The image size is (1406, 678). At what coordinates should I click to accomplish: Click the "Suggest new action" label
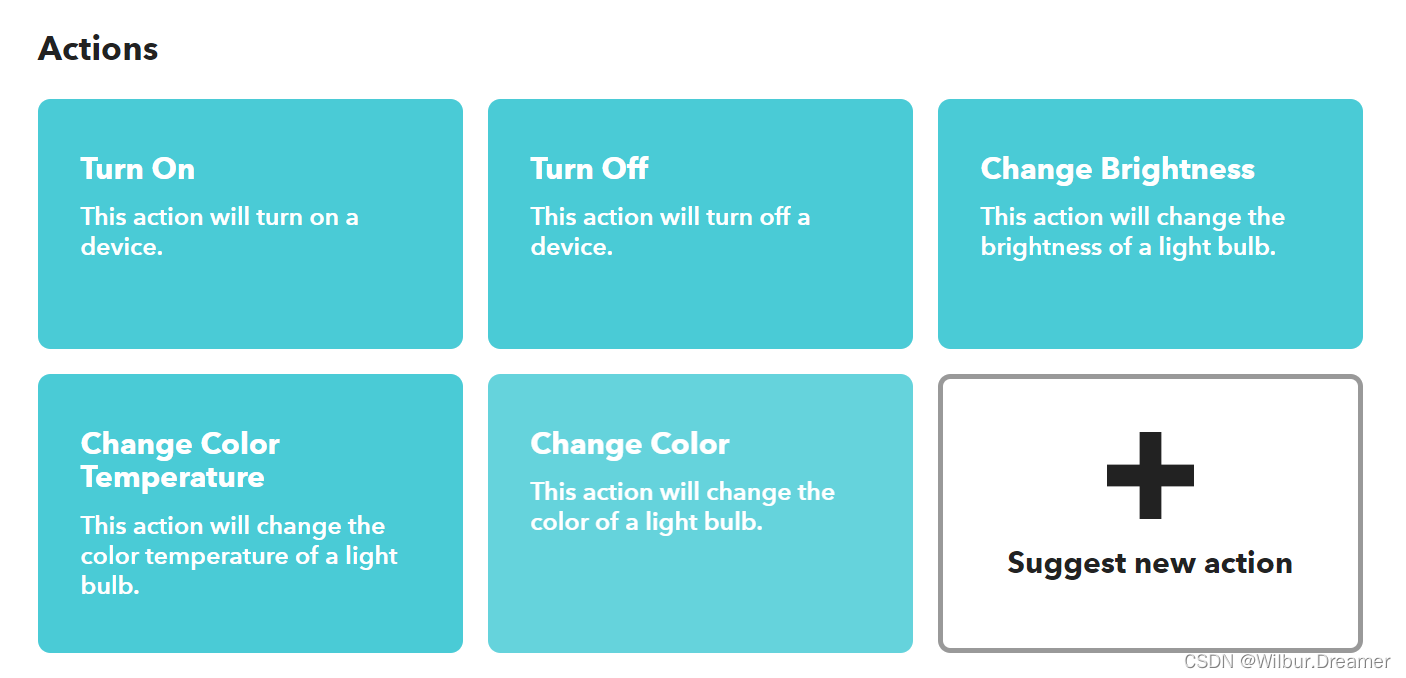pos(1150,563)
